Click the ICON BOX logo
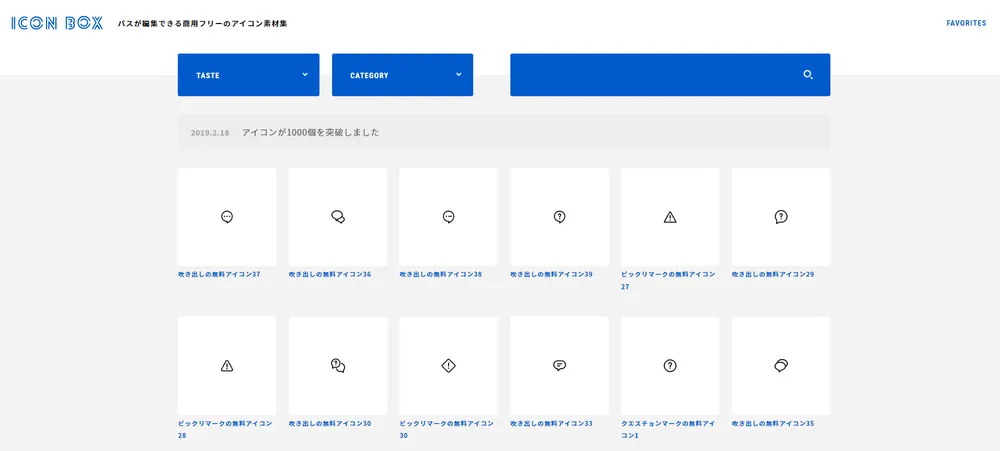The height and width of the screenshot is (451, 1000). click(57, 23)
